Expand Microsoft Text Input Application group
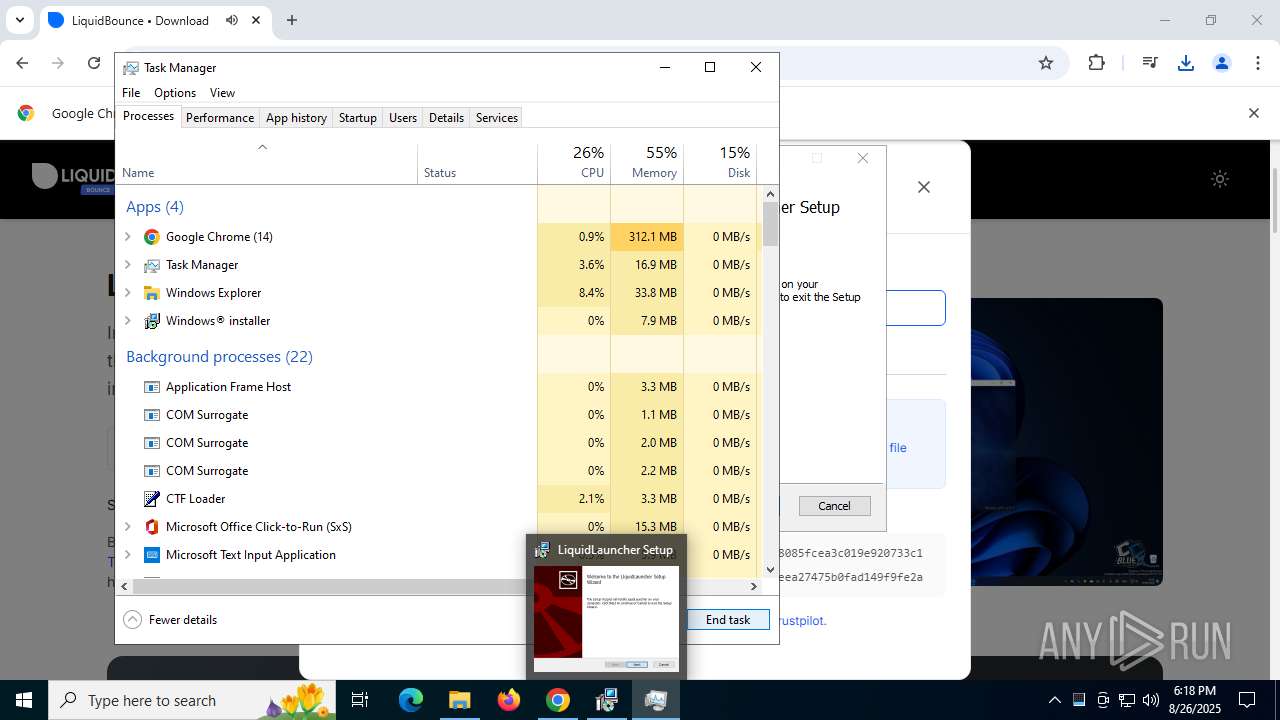Viewport: 1280px width, 720px height. tap(128, 555)
